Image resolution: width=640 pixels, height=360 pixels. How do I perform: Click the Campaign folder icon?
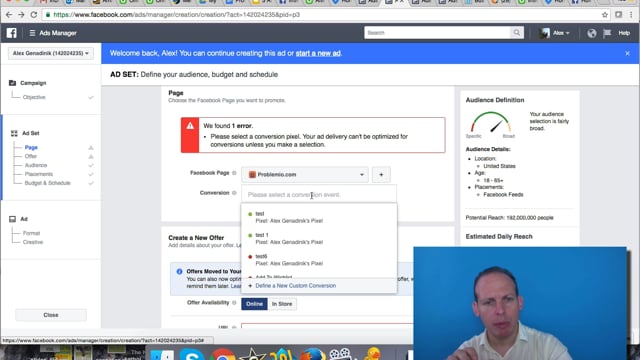coord(12,83)
